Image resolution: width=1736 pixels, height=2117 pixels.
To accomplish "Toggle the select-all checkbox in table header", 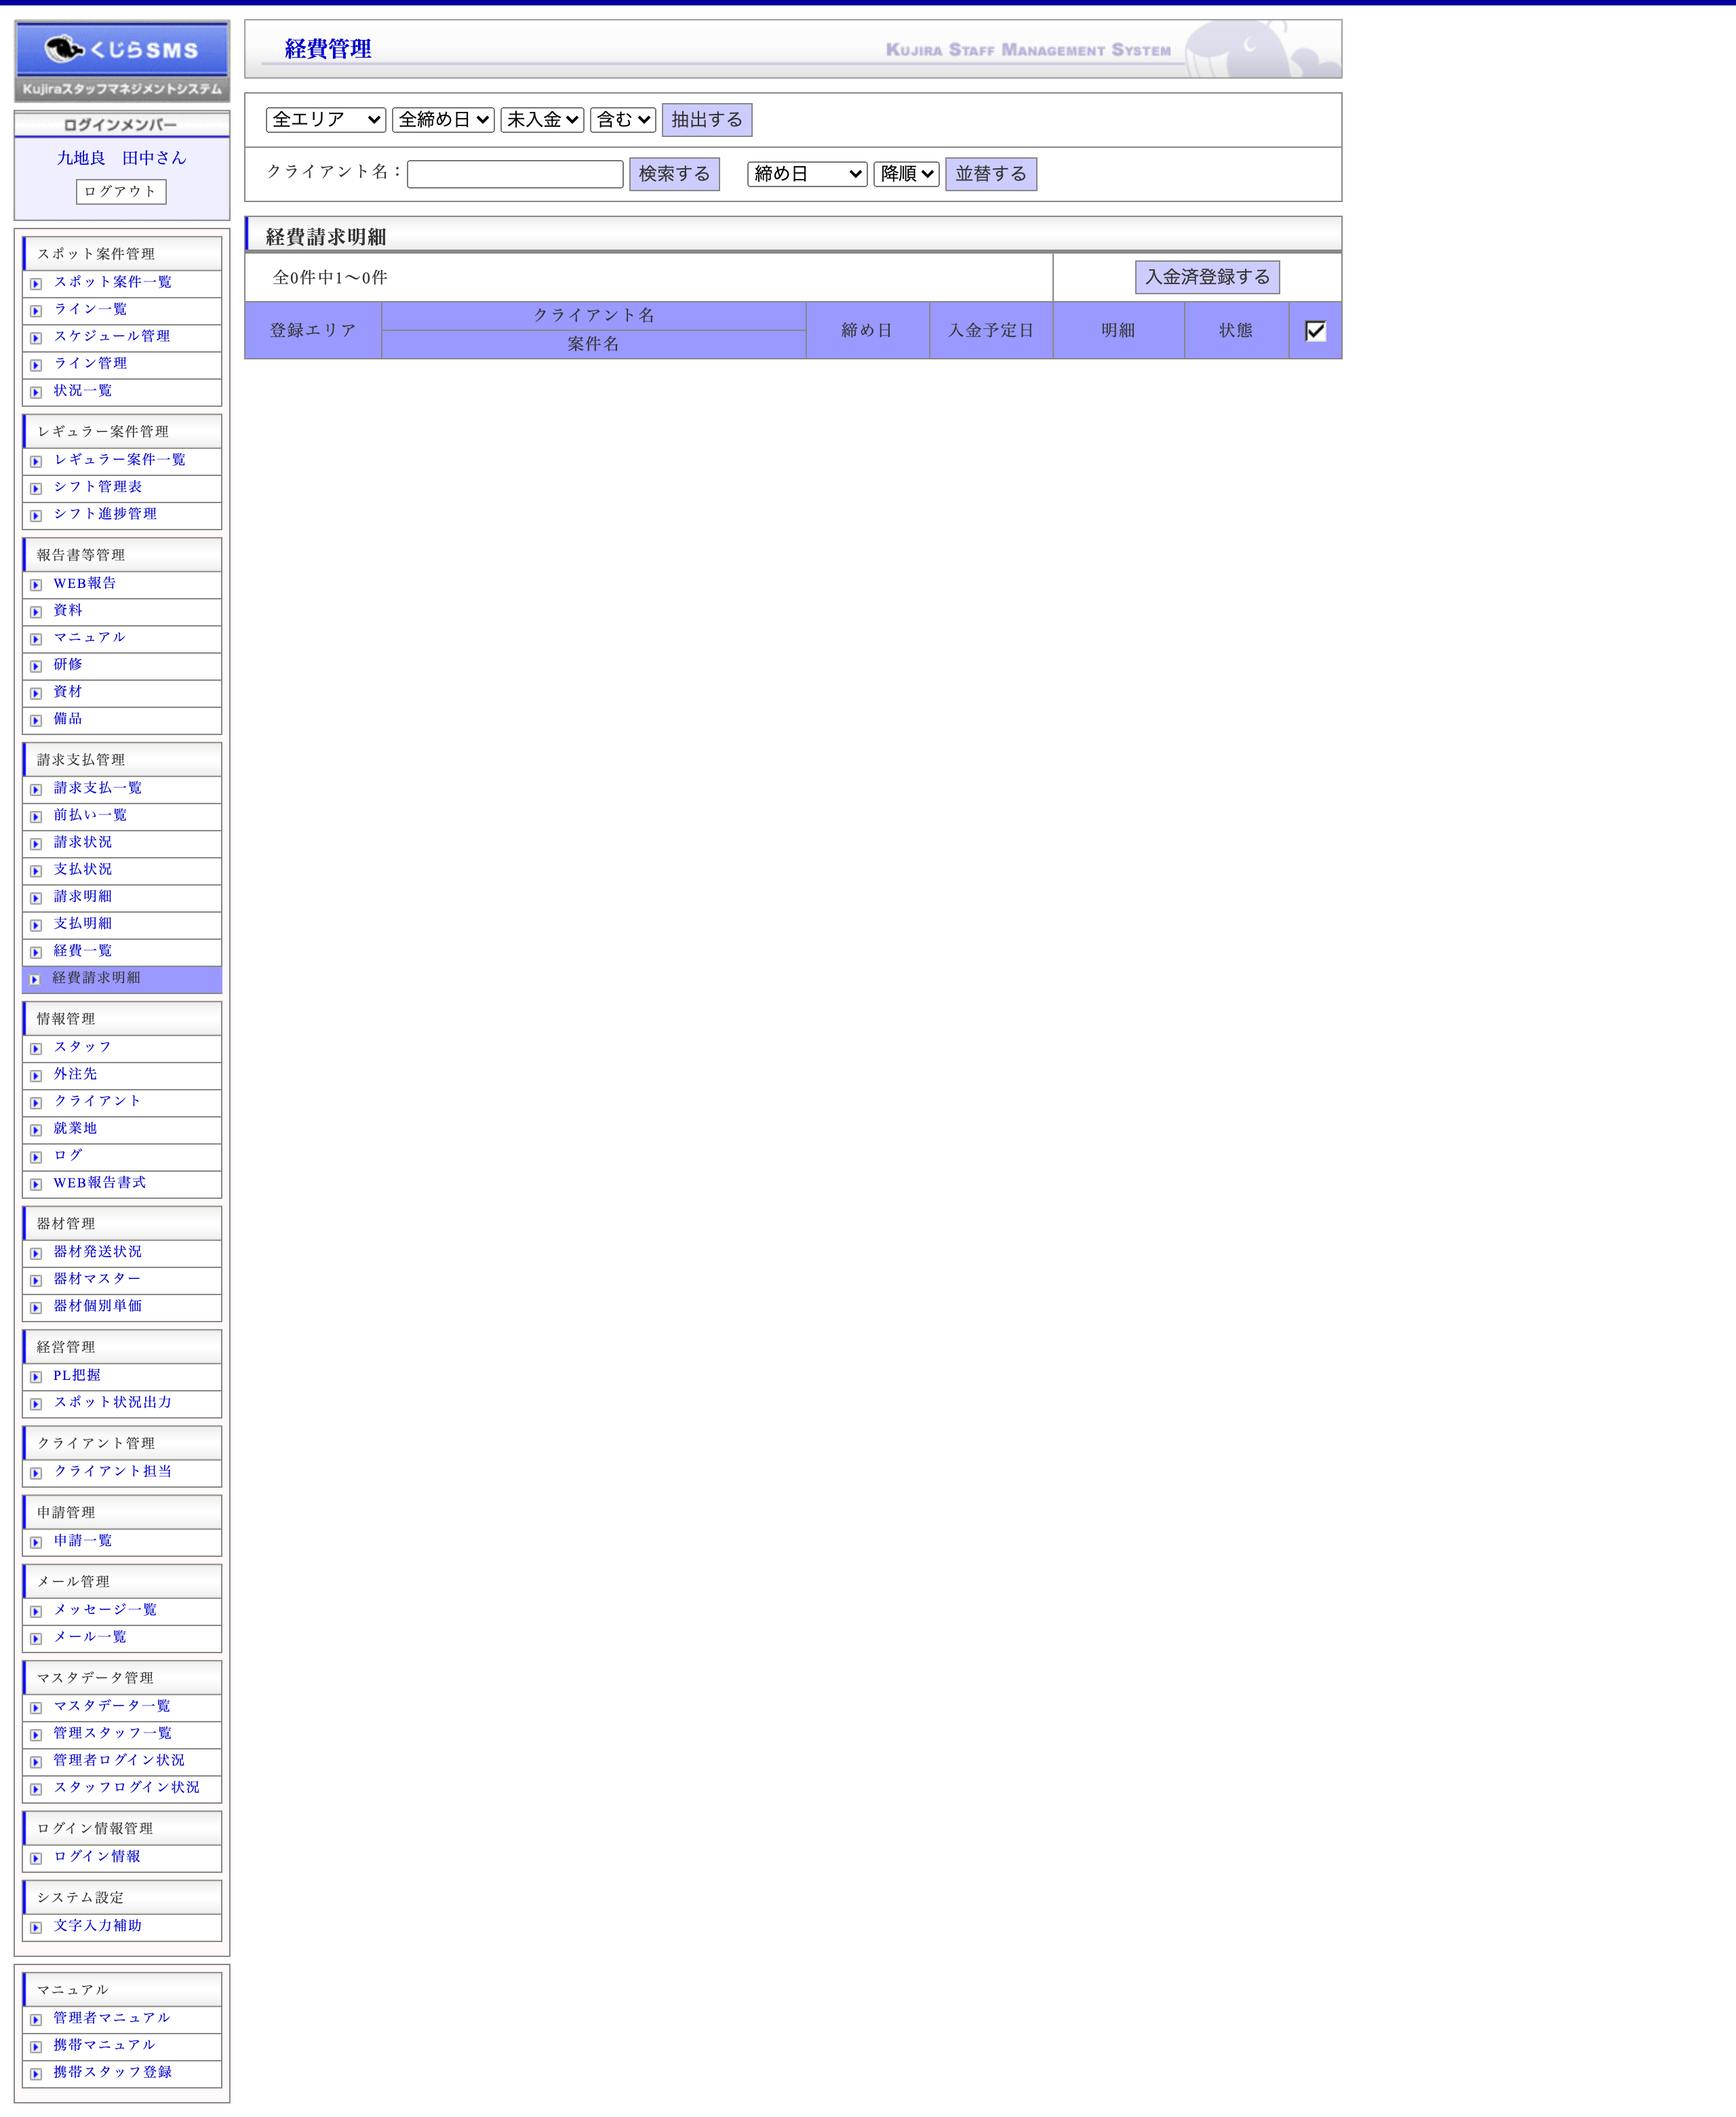I will point(1315,331).
